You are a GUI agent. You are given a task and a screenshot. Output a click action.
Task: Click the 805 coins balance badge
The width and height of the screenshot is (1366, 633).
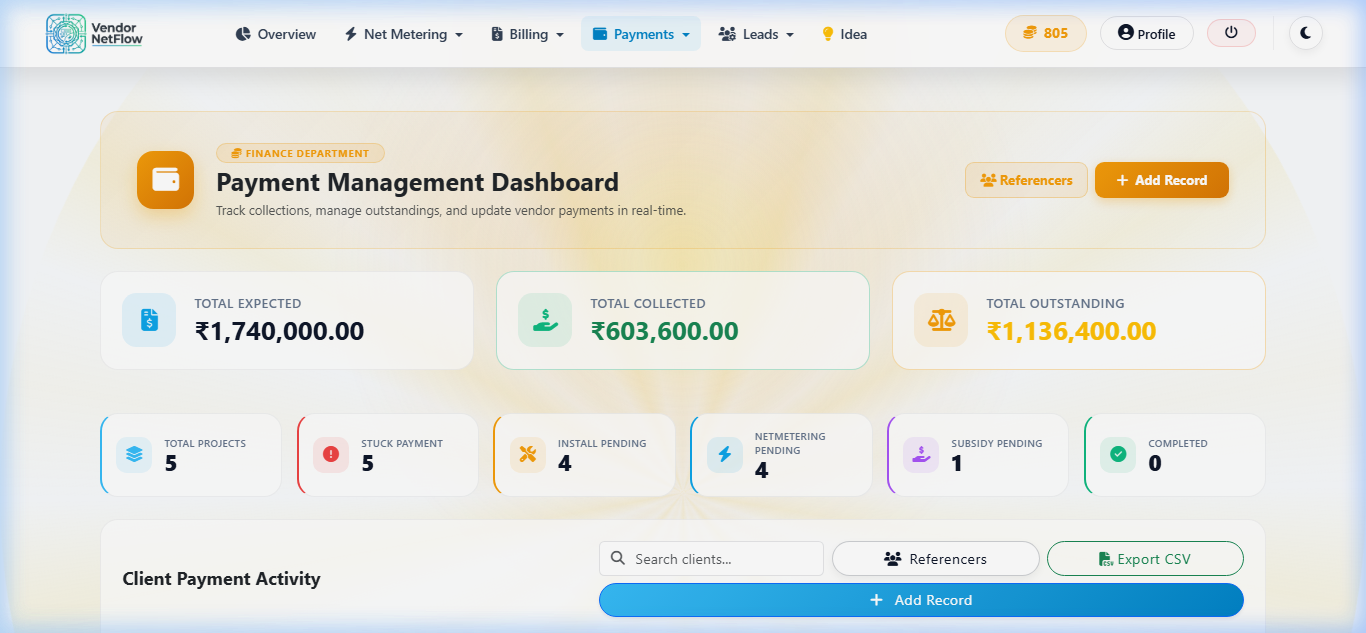click(x=1045, y=33)
